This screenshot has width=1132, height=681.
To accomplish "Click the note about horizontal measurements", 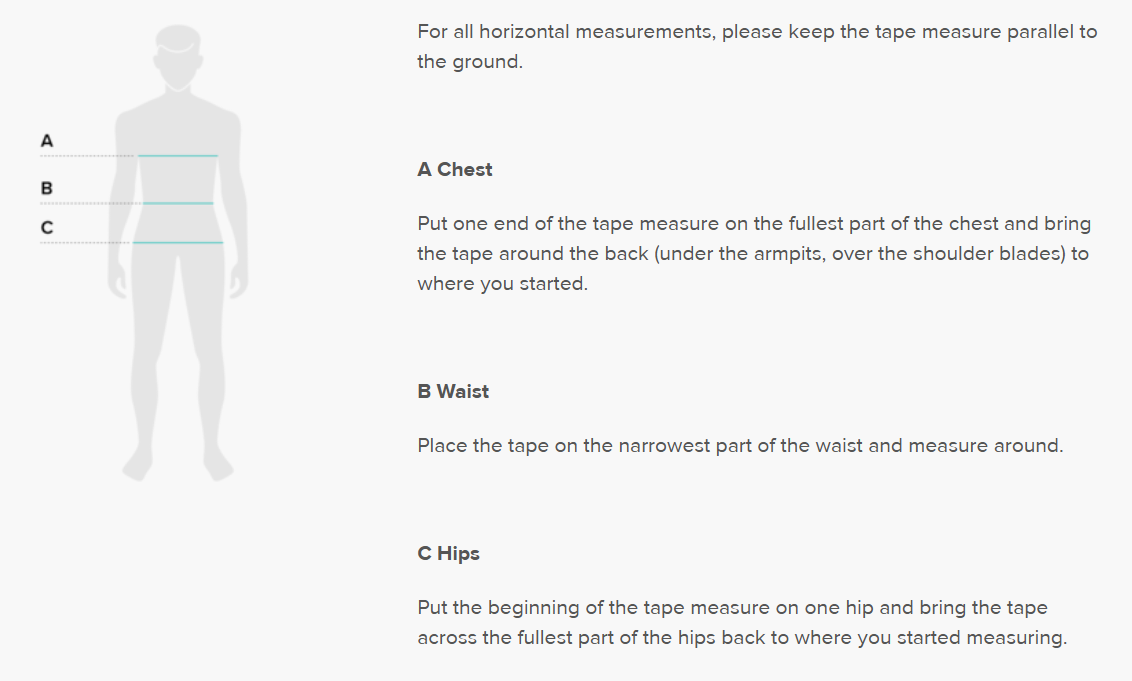I will pos(757,46).
